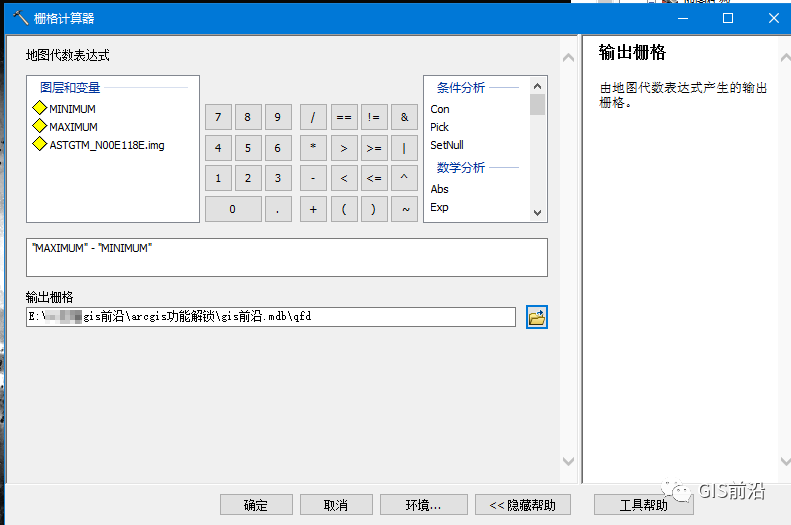The image size is (791, 525).
Task: Click the - subtraction button
Action: [313, 178]
